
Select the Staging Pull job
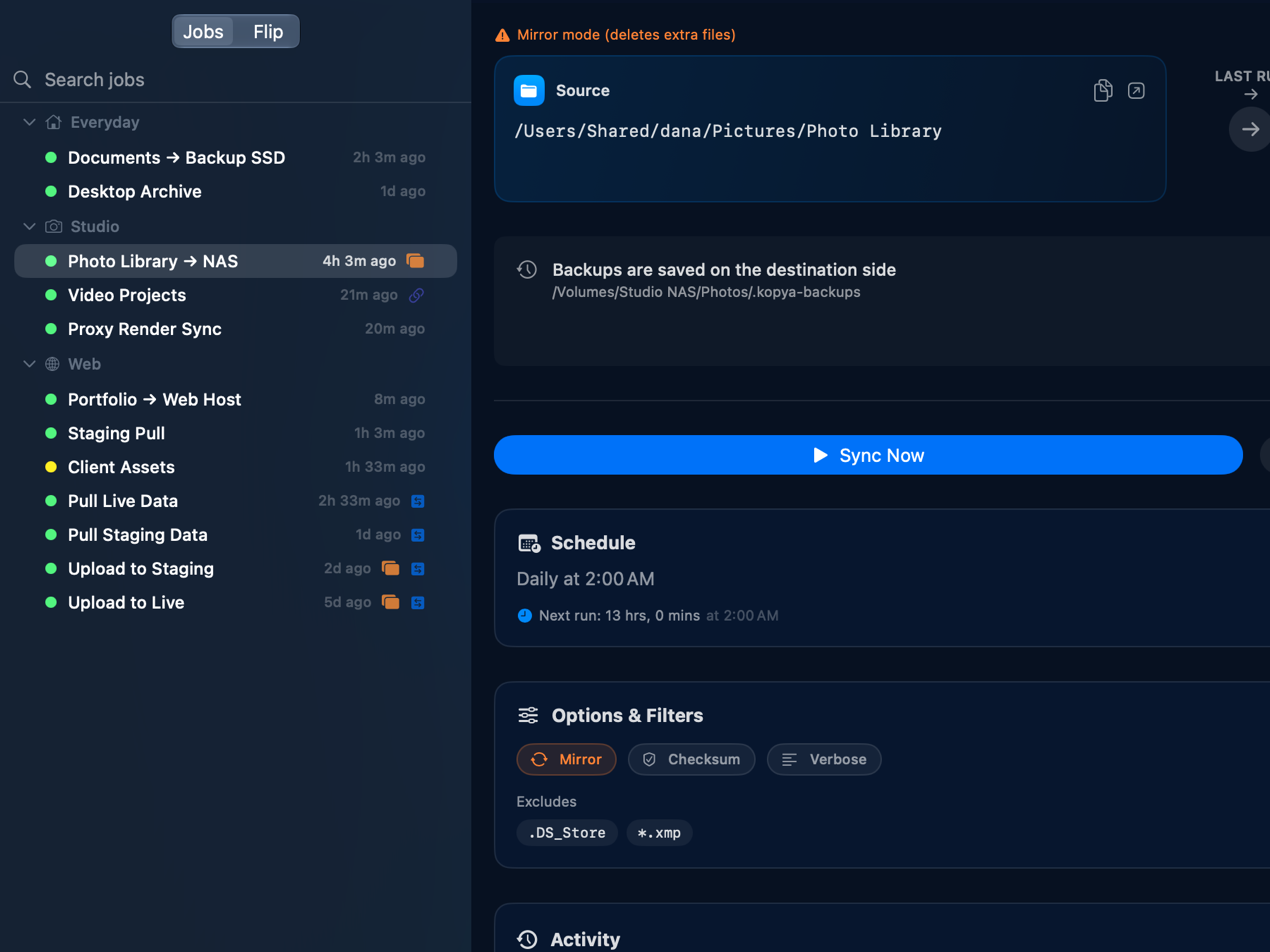236,434
